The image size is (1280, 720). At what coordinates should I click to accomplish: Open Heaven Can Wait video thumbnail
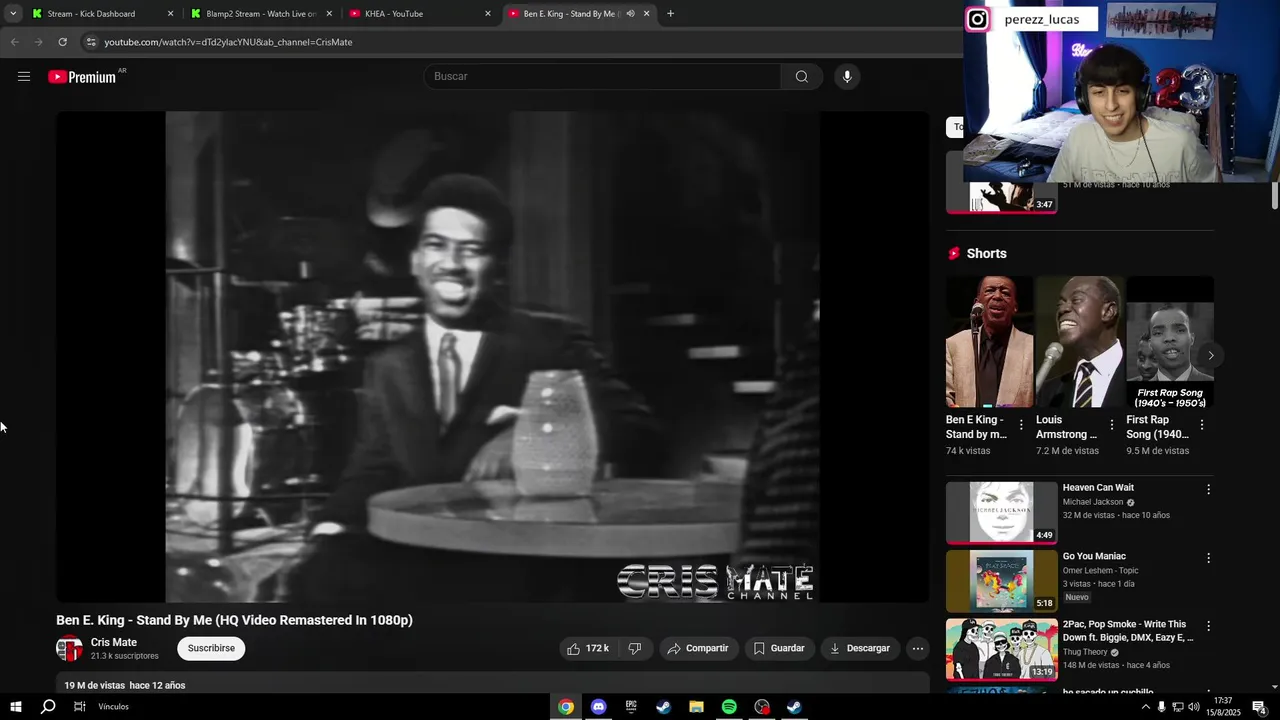coord(1002,513)
